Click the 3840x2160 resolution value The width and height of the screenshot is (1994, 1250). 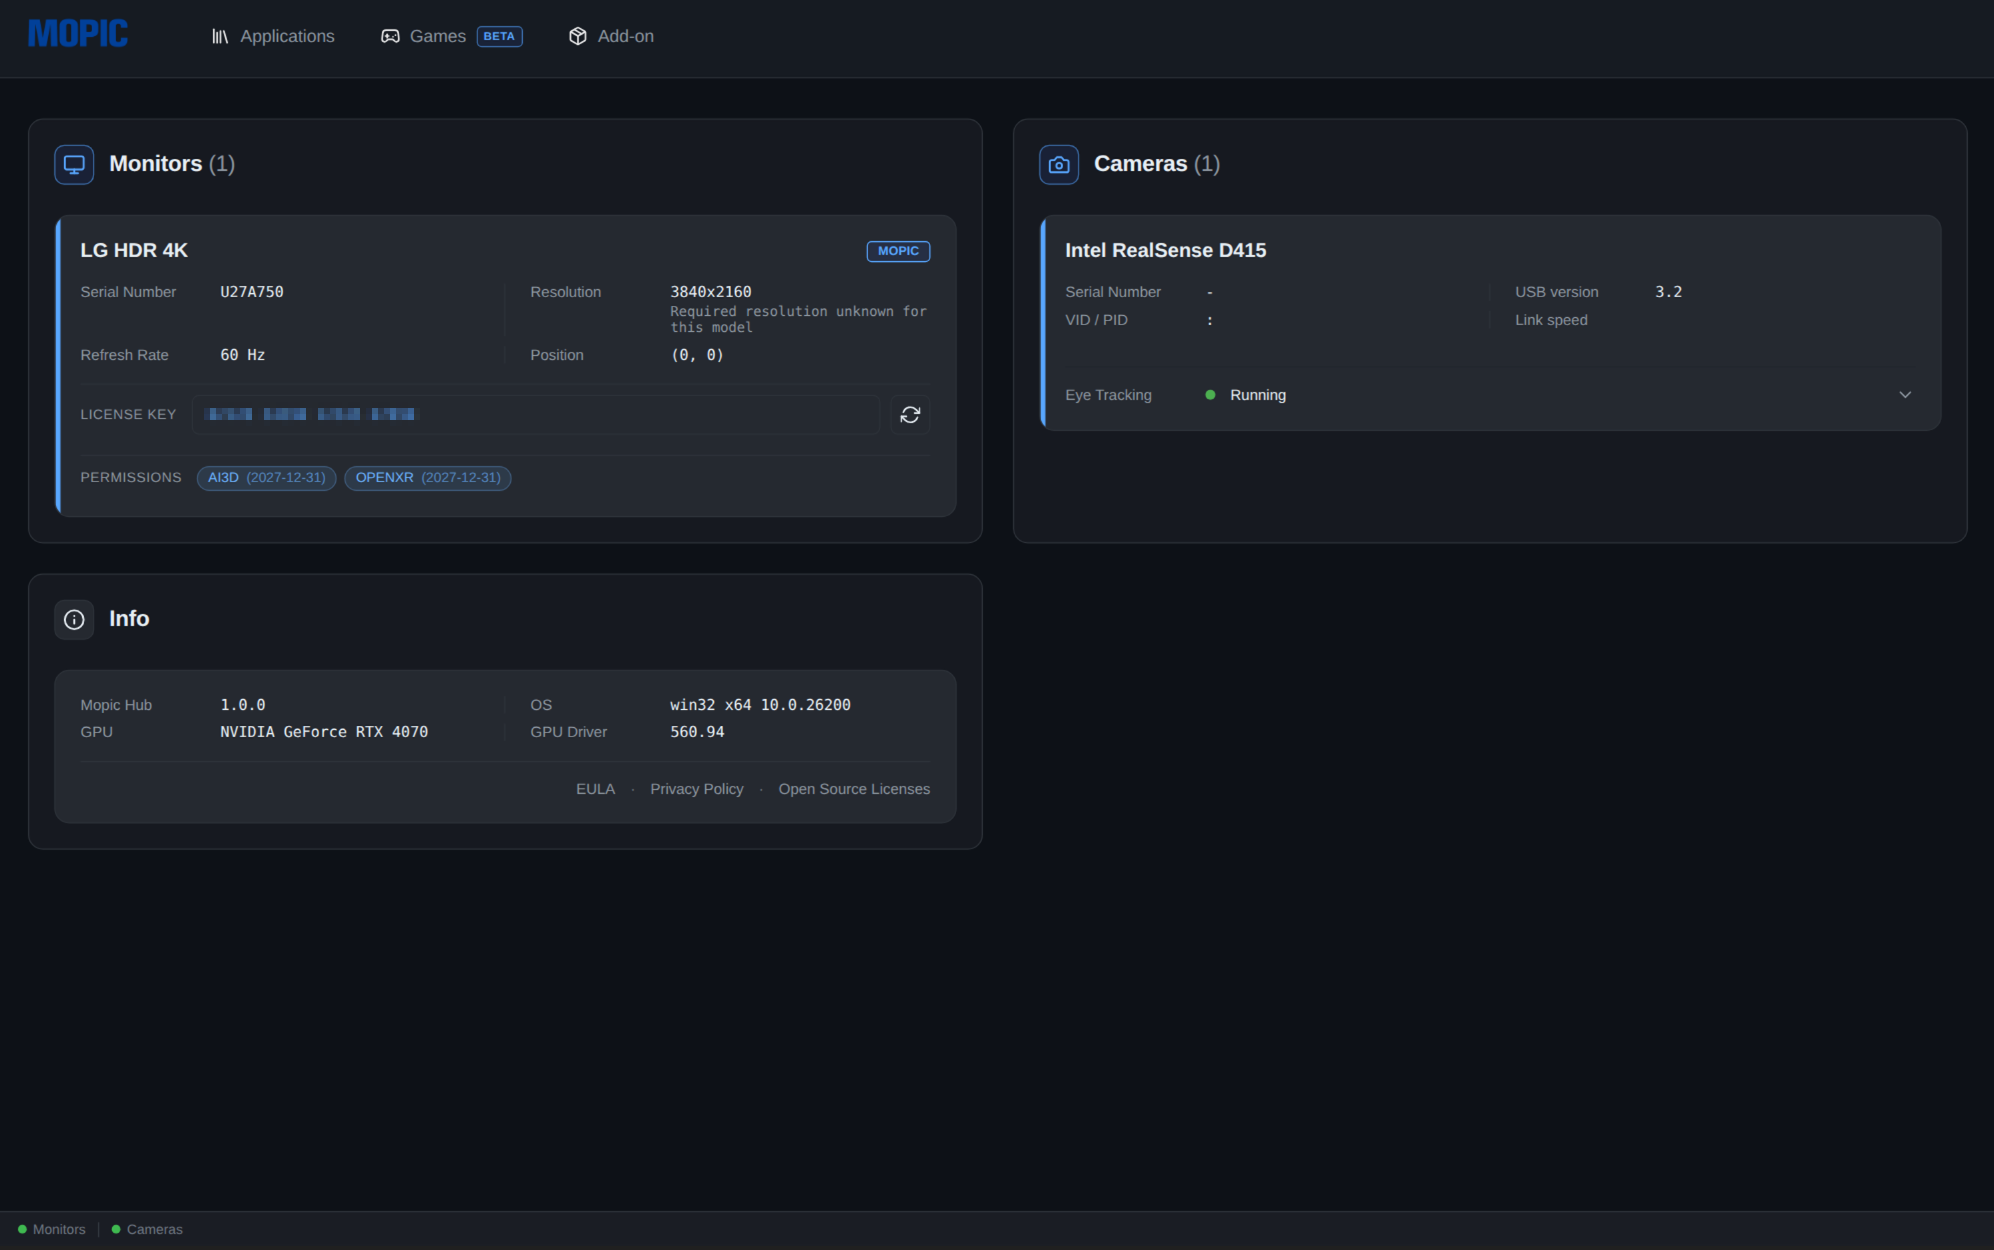click(711, 292)
